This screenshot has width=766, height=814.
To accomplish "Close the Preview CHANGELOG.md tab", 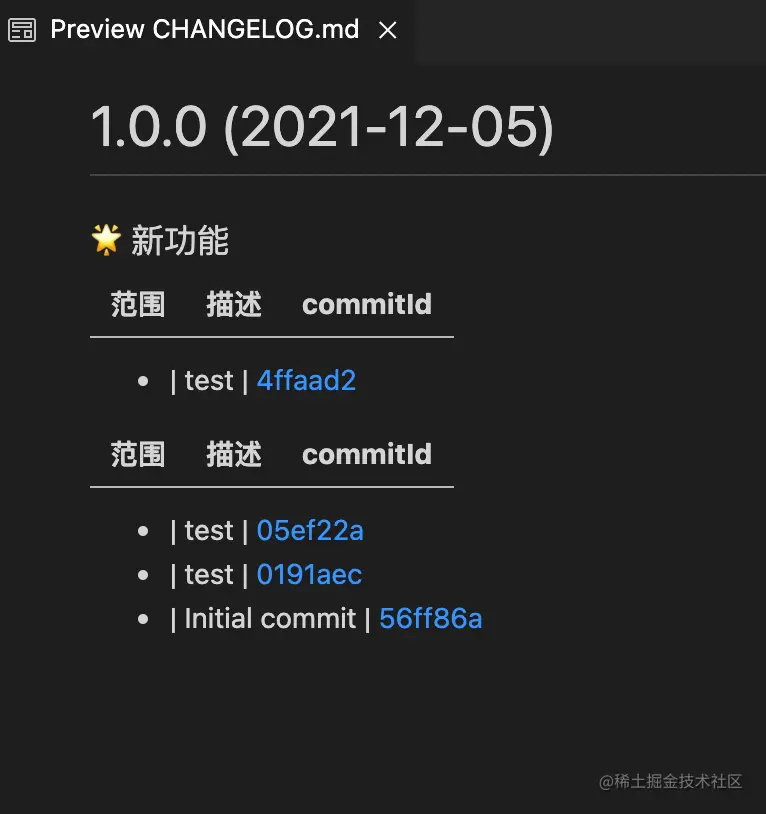I will pos(388,31).
